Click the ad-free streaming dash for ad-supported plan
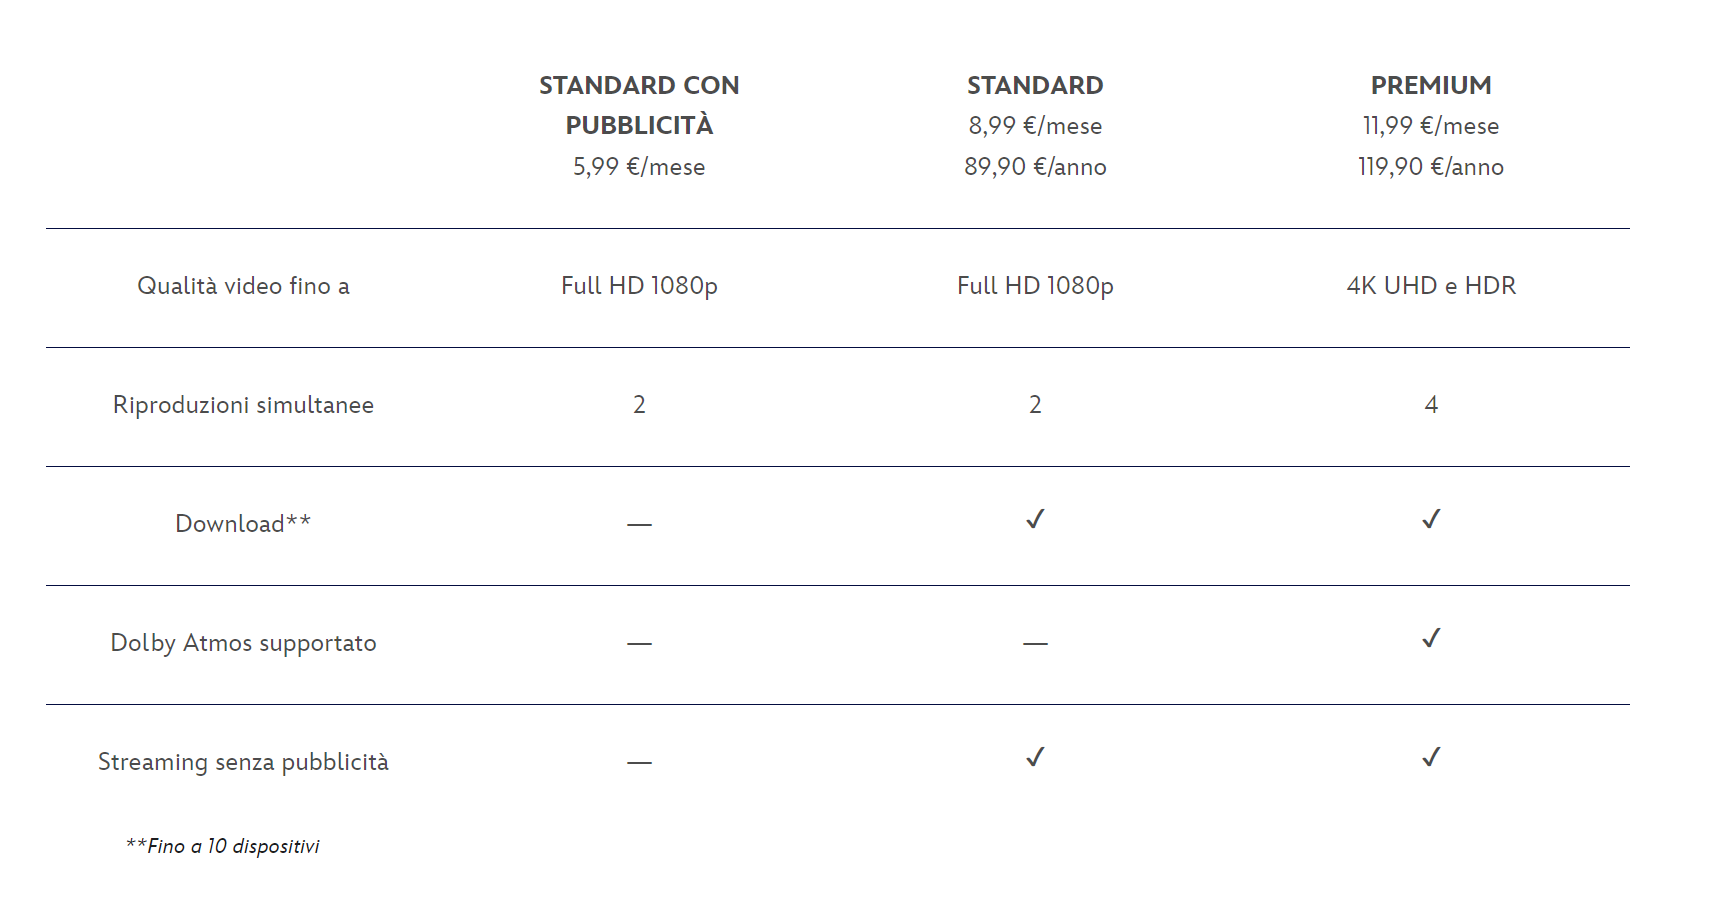Screen dimensions: 1710x910 639,762
